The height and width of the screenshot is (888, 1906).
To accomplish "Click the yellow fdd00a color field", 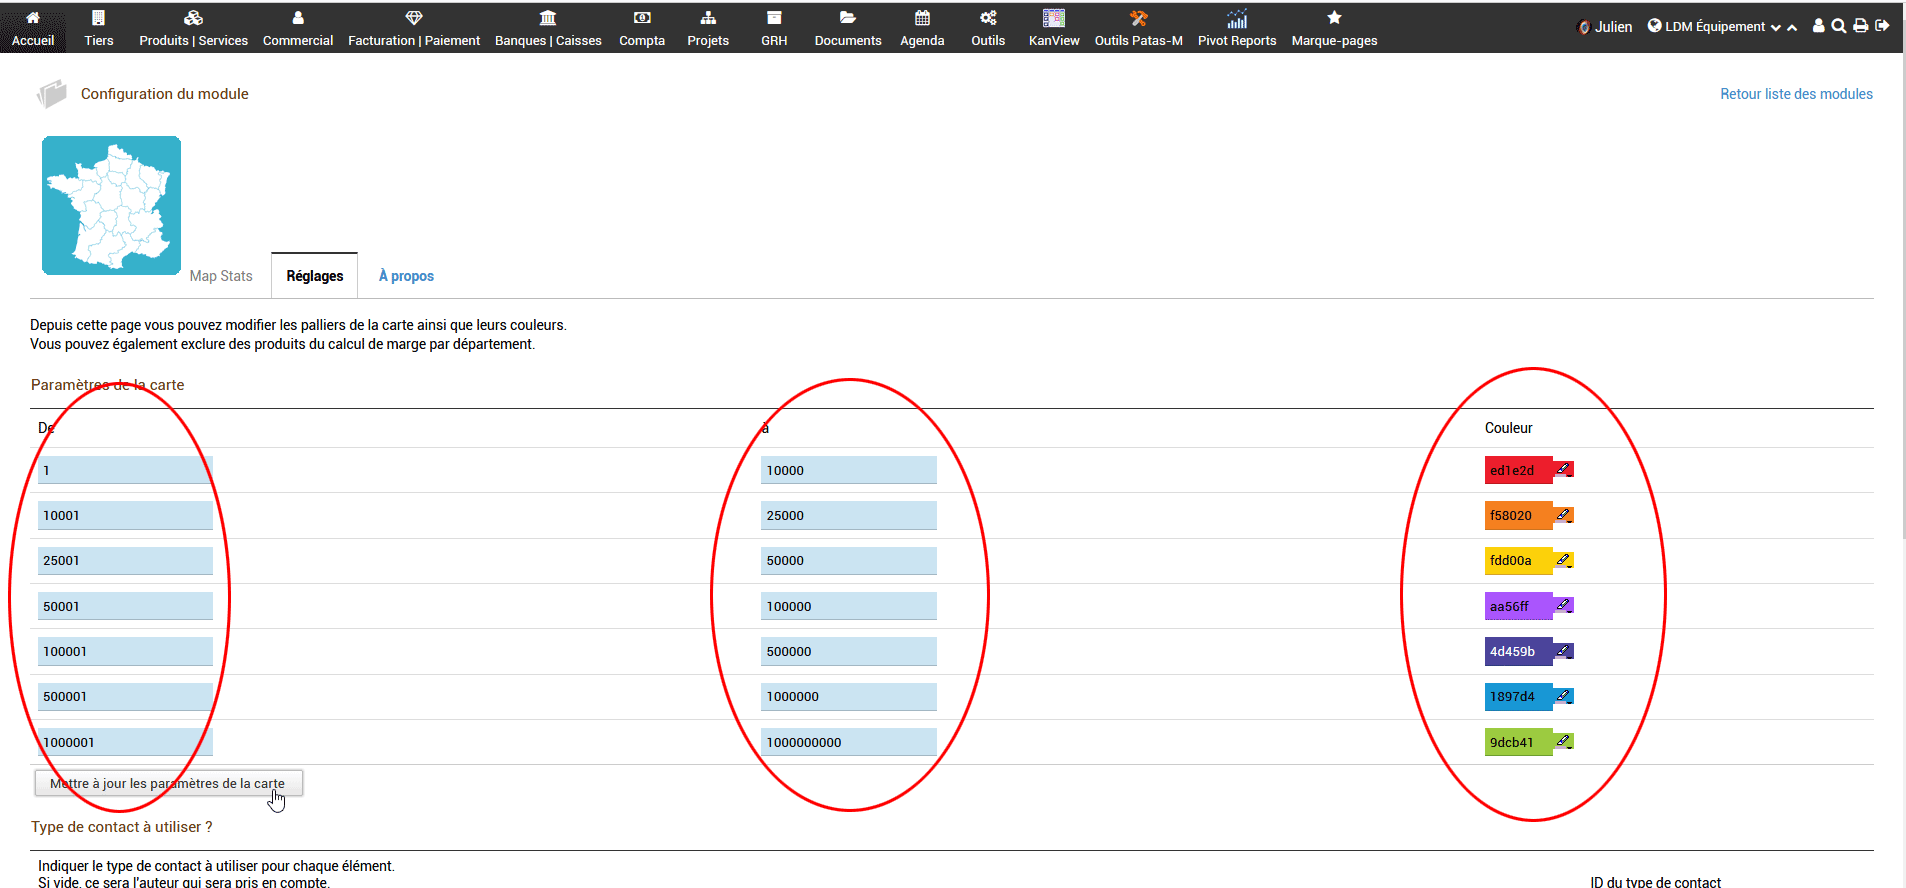I will [x=1517, y=561].
